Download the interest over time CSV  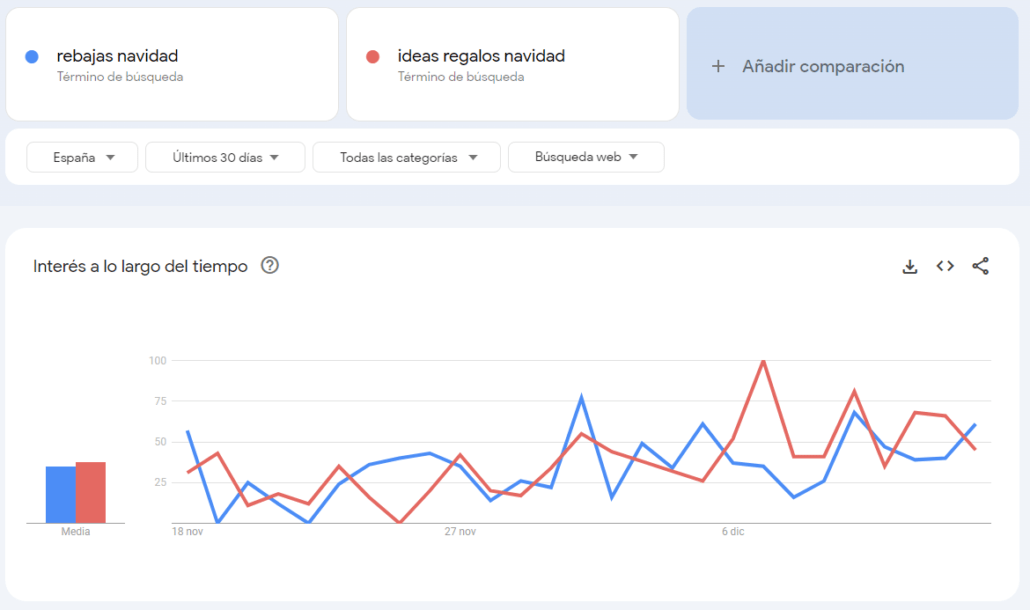point(910,266)
